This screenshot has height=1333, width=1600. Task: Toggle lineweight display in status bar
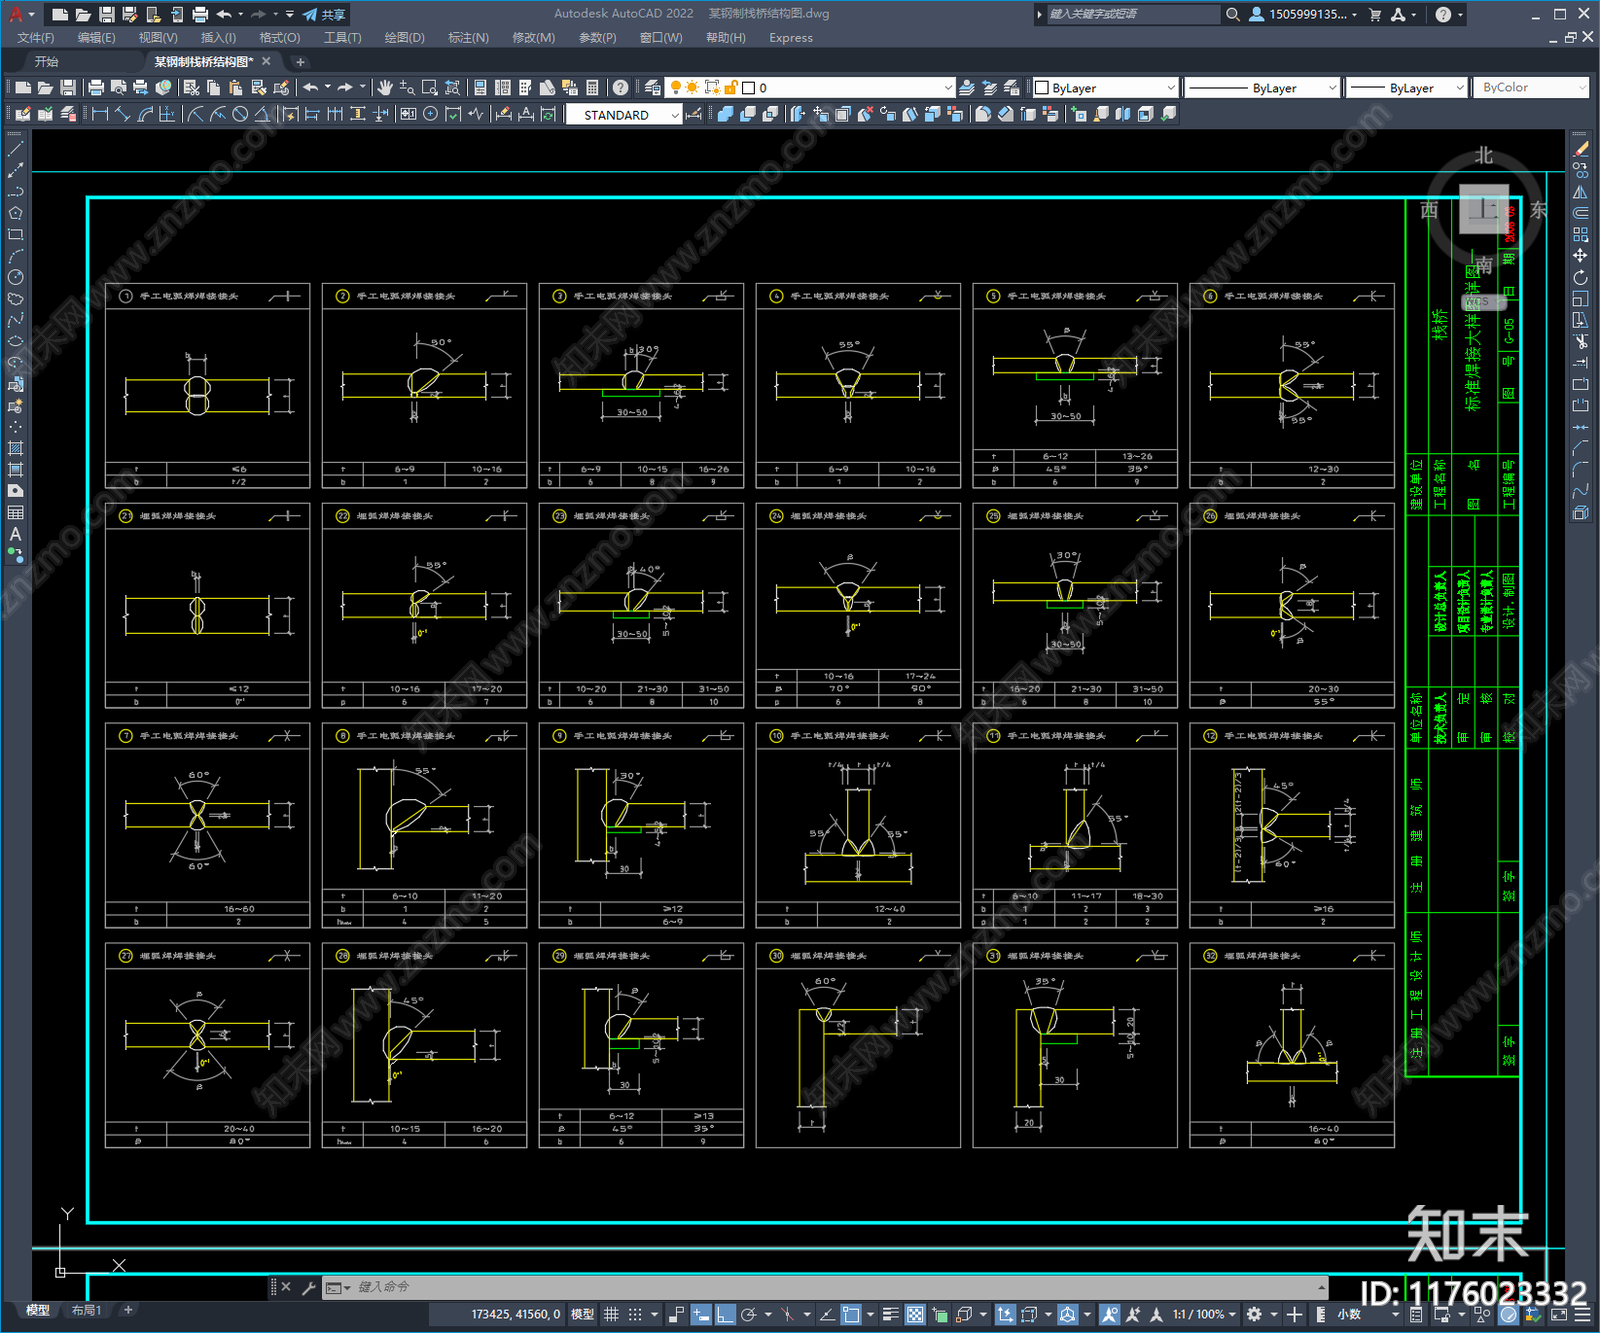pos(890,1314)
